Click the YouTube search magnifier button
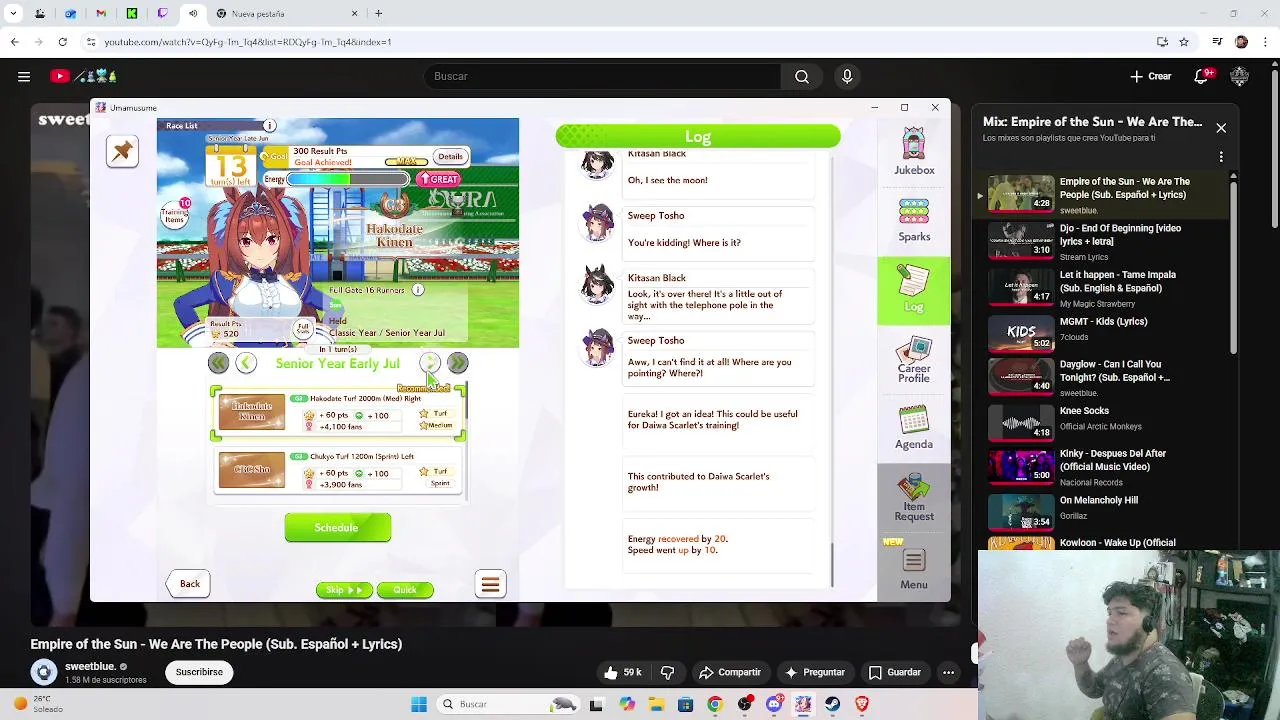The height and width of the screenshot is (720, 1280). [x=802, y=76]
